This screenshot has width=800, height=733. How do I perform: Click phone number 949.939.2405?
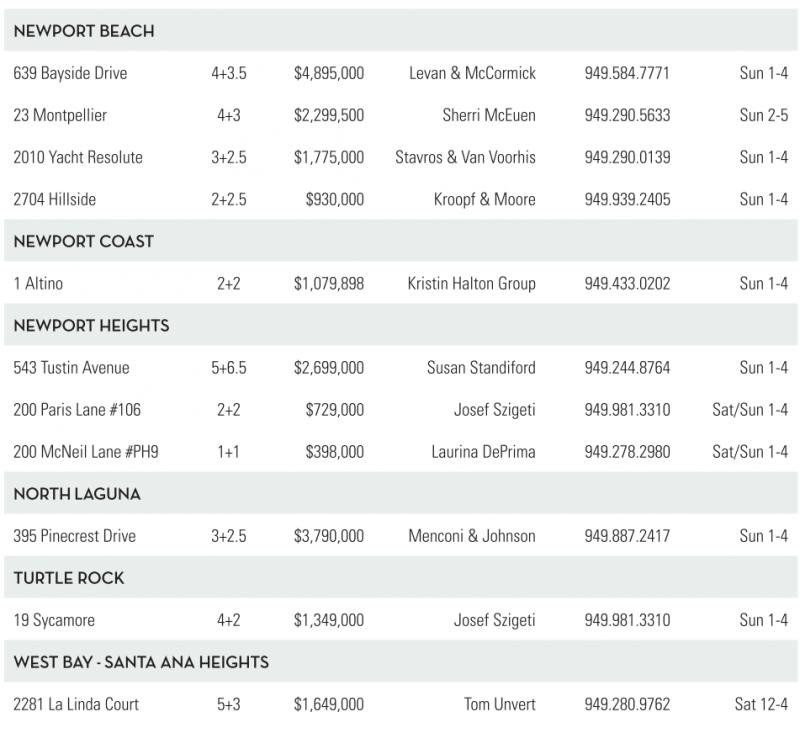[x=627, y=199]
